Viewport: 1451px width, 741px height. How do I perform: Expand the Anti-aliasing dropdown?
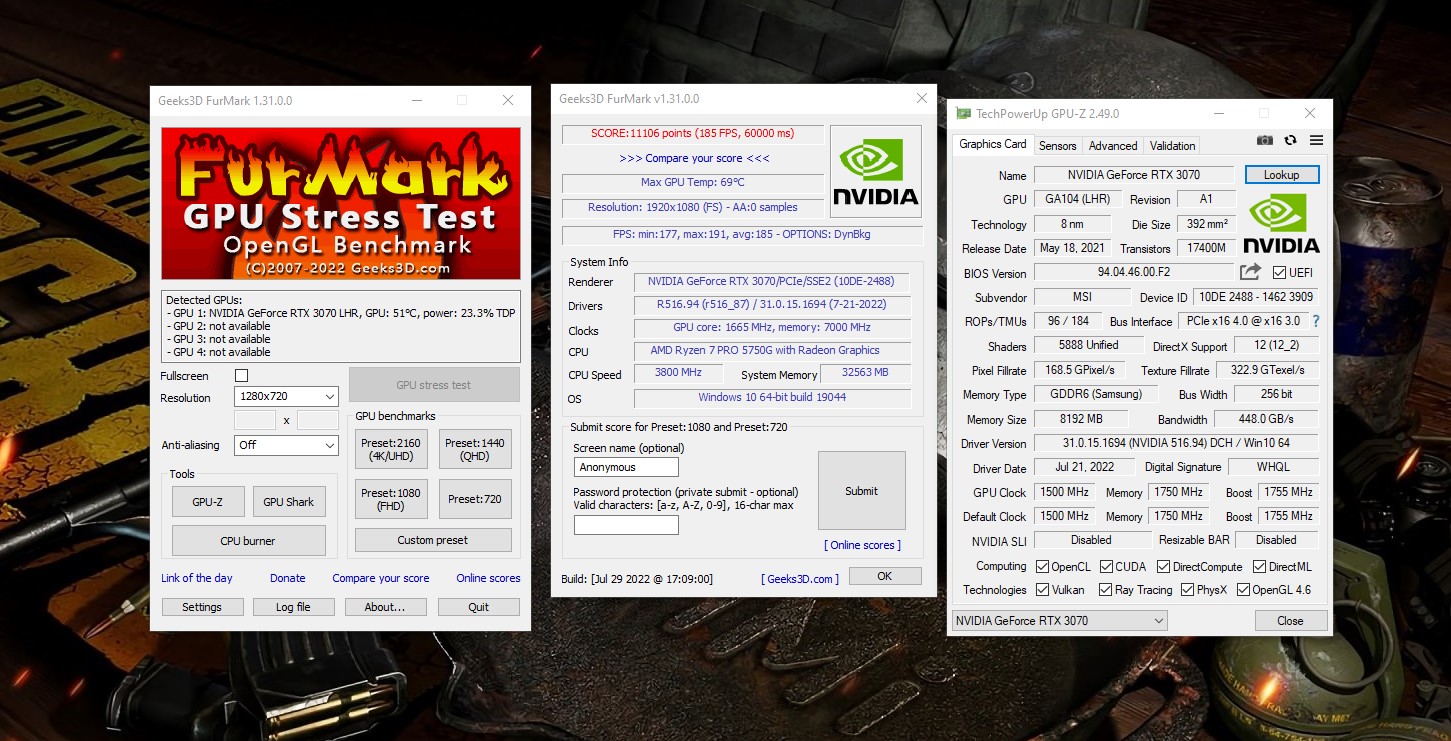286,445
